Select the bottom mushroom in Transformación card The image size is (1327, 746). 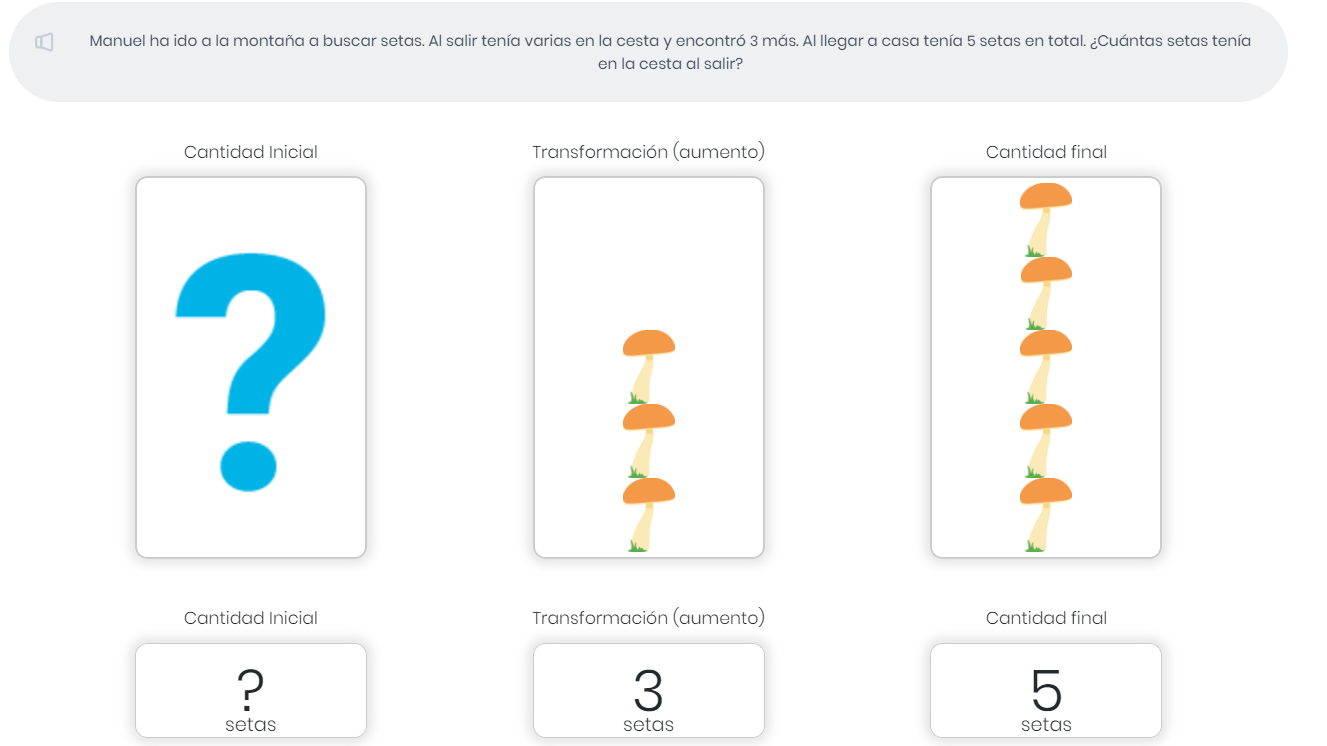point(649,515)
